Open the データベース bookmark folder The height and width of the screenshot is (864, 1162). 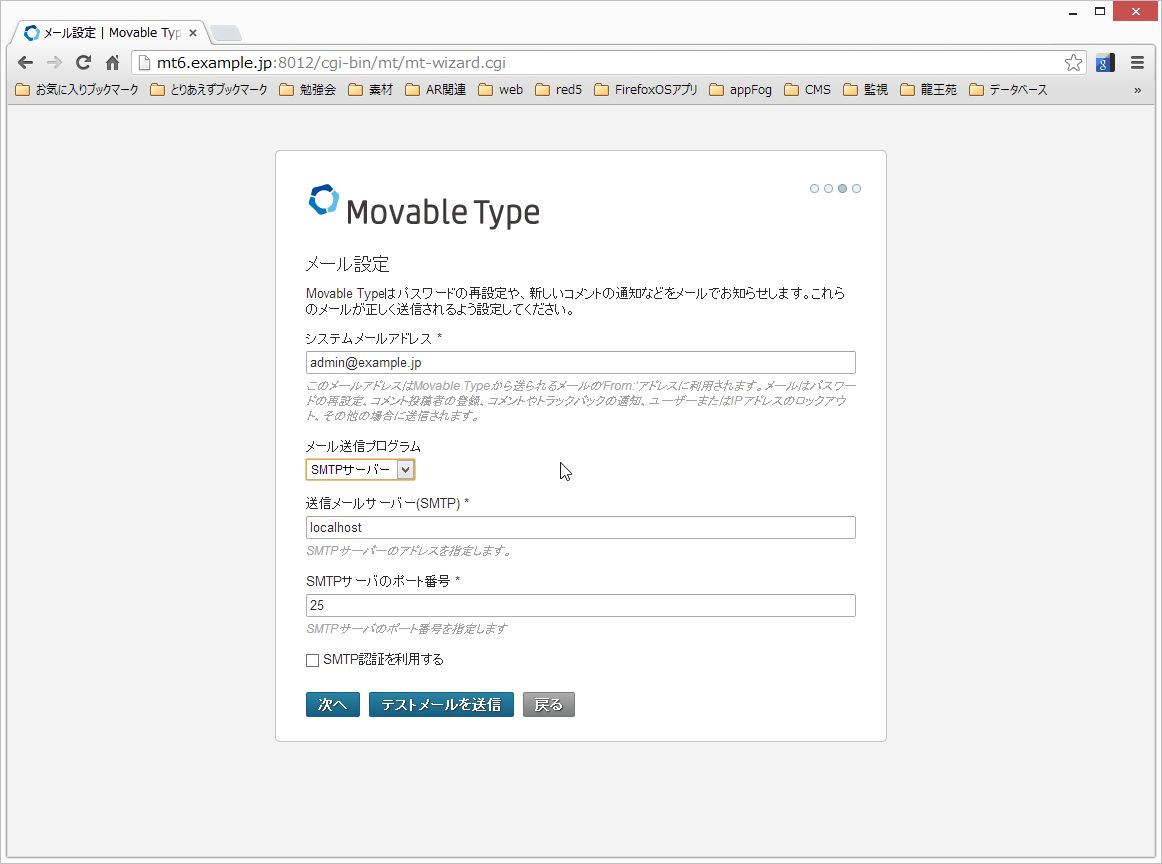pos(1009,90)
